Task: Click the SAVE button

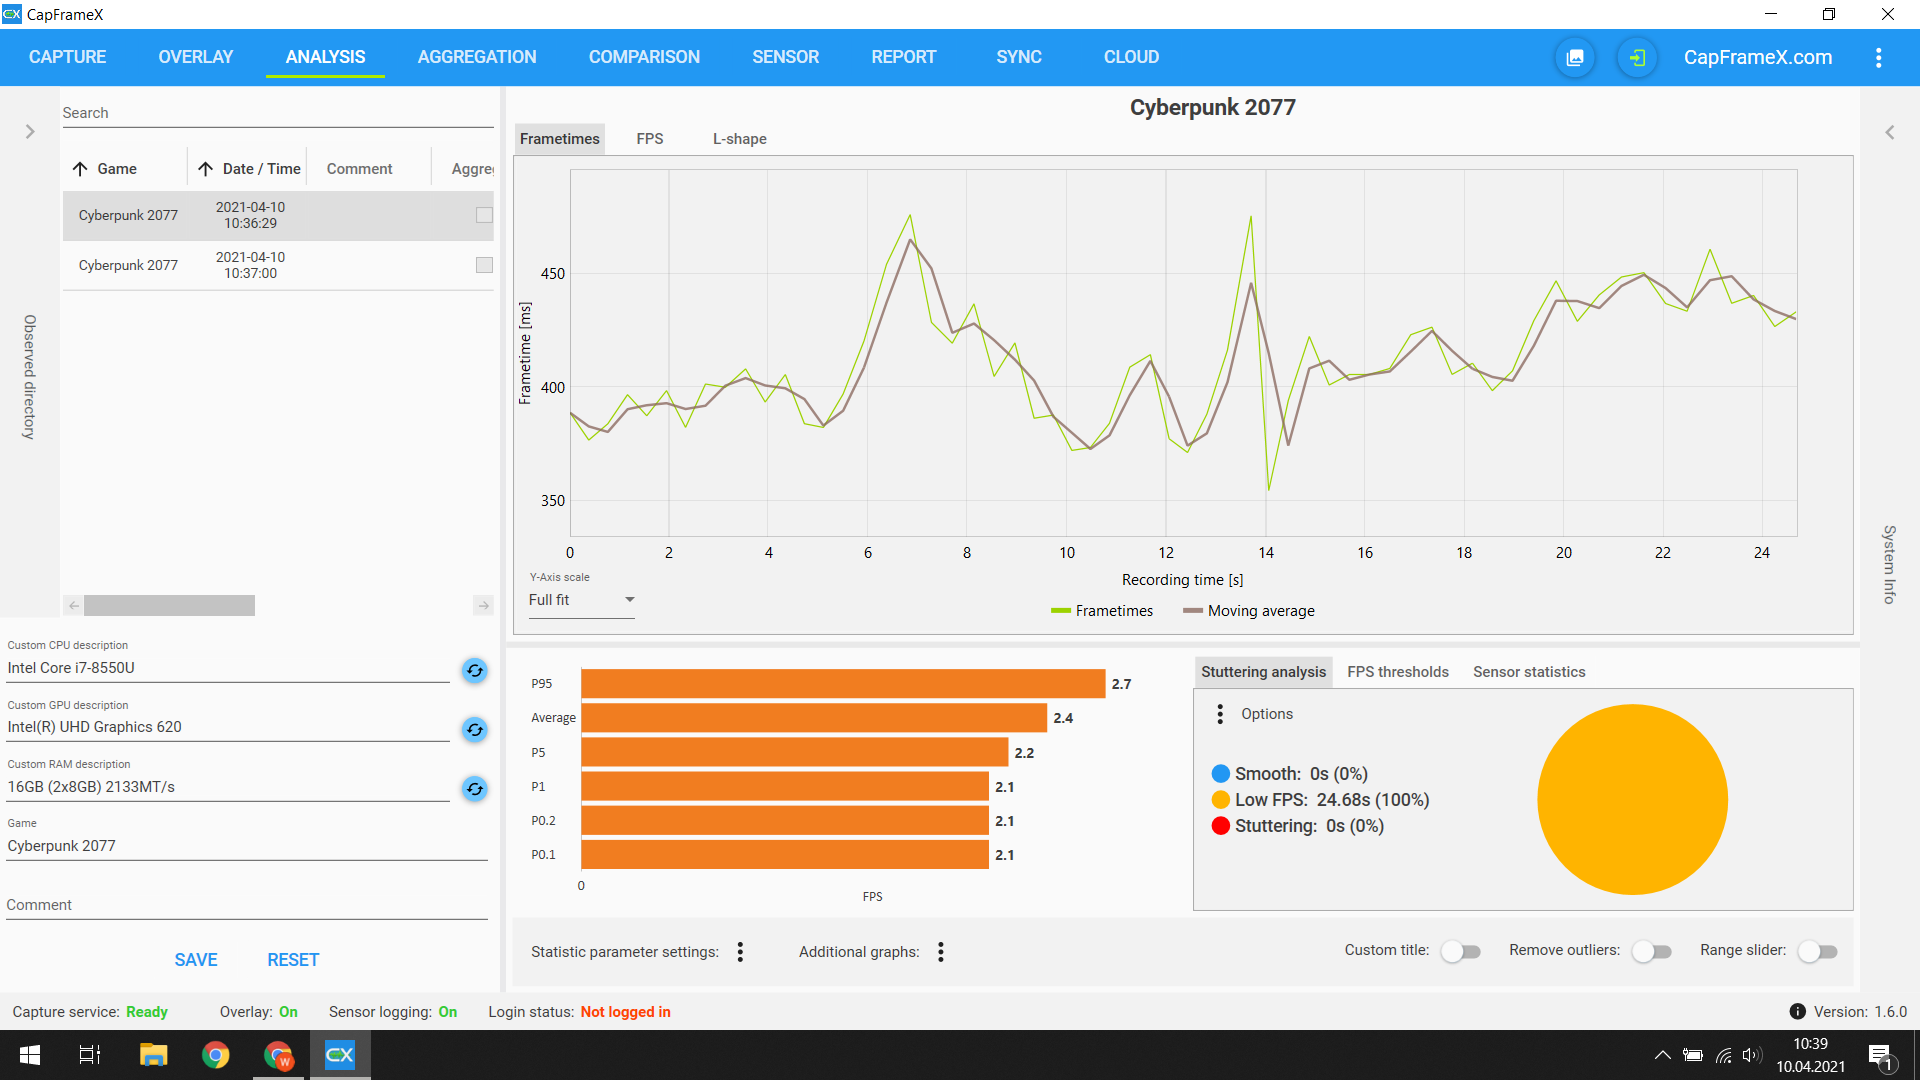Action: point(196,960)
